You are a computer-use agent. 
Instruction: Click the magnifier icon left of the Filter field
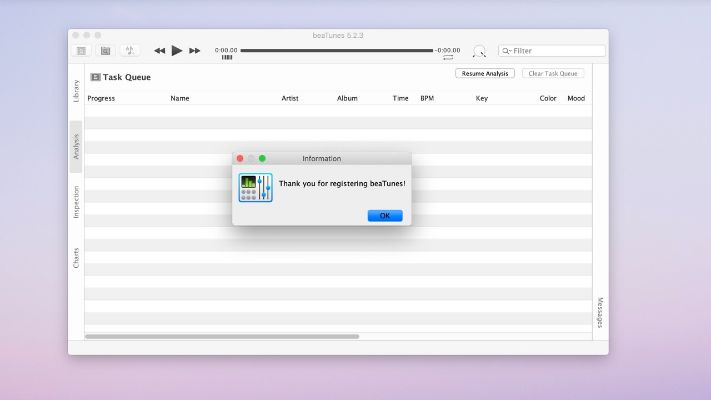(479, 51)
